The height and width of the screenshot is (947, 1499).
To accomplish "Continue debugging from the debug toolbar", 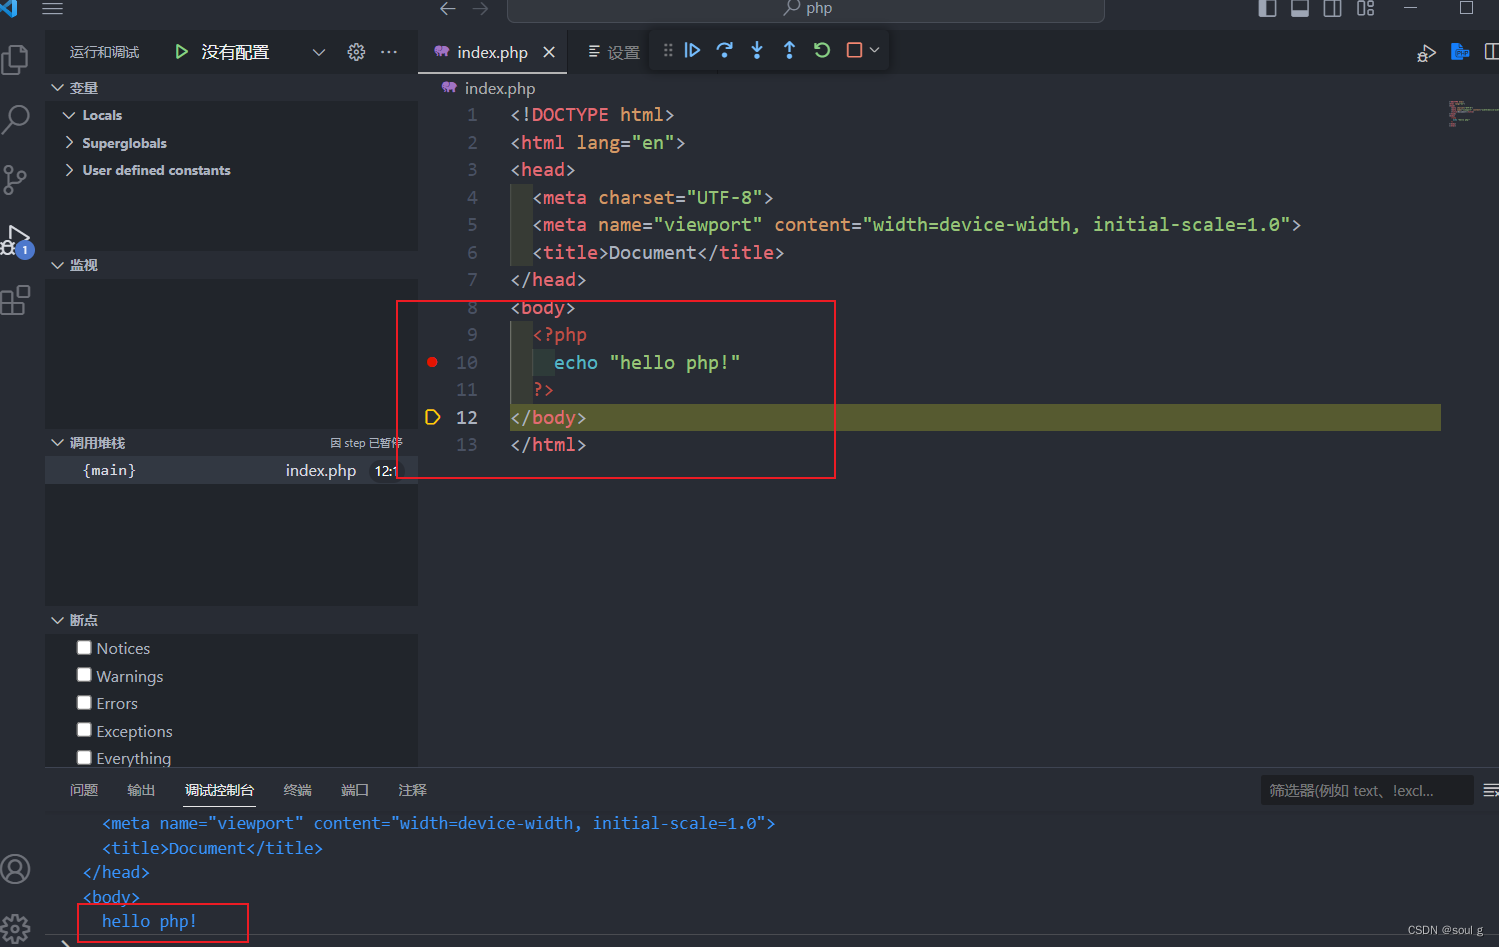I will [692, 50].
